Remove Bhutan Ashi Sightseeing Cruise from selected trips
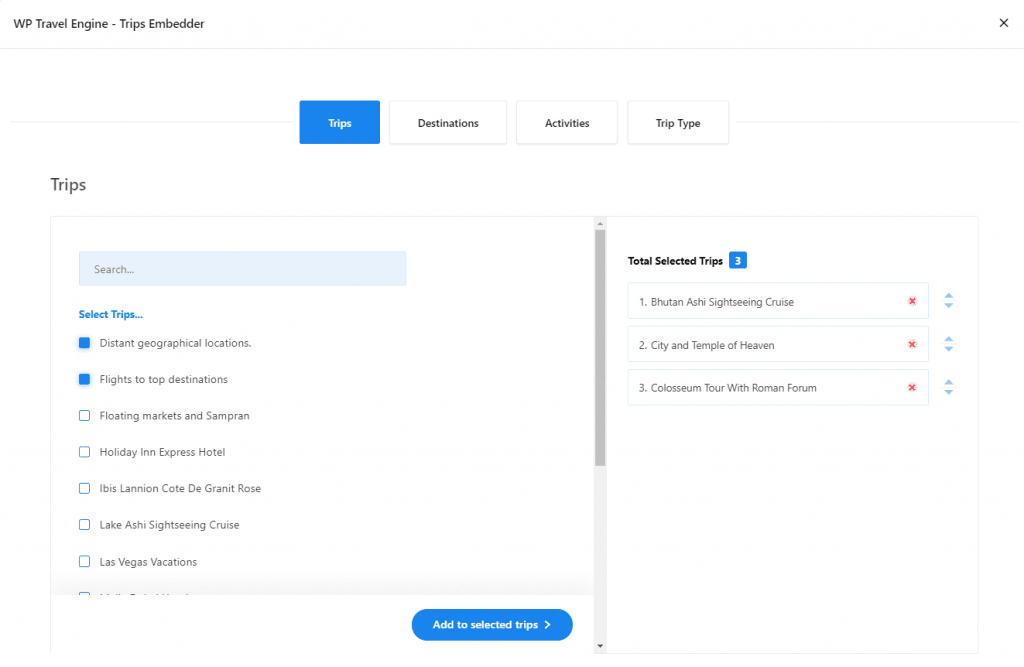The height and width of the screenshot is (667, 1024). pos(912,301)
